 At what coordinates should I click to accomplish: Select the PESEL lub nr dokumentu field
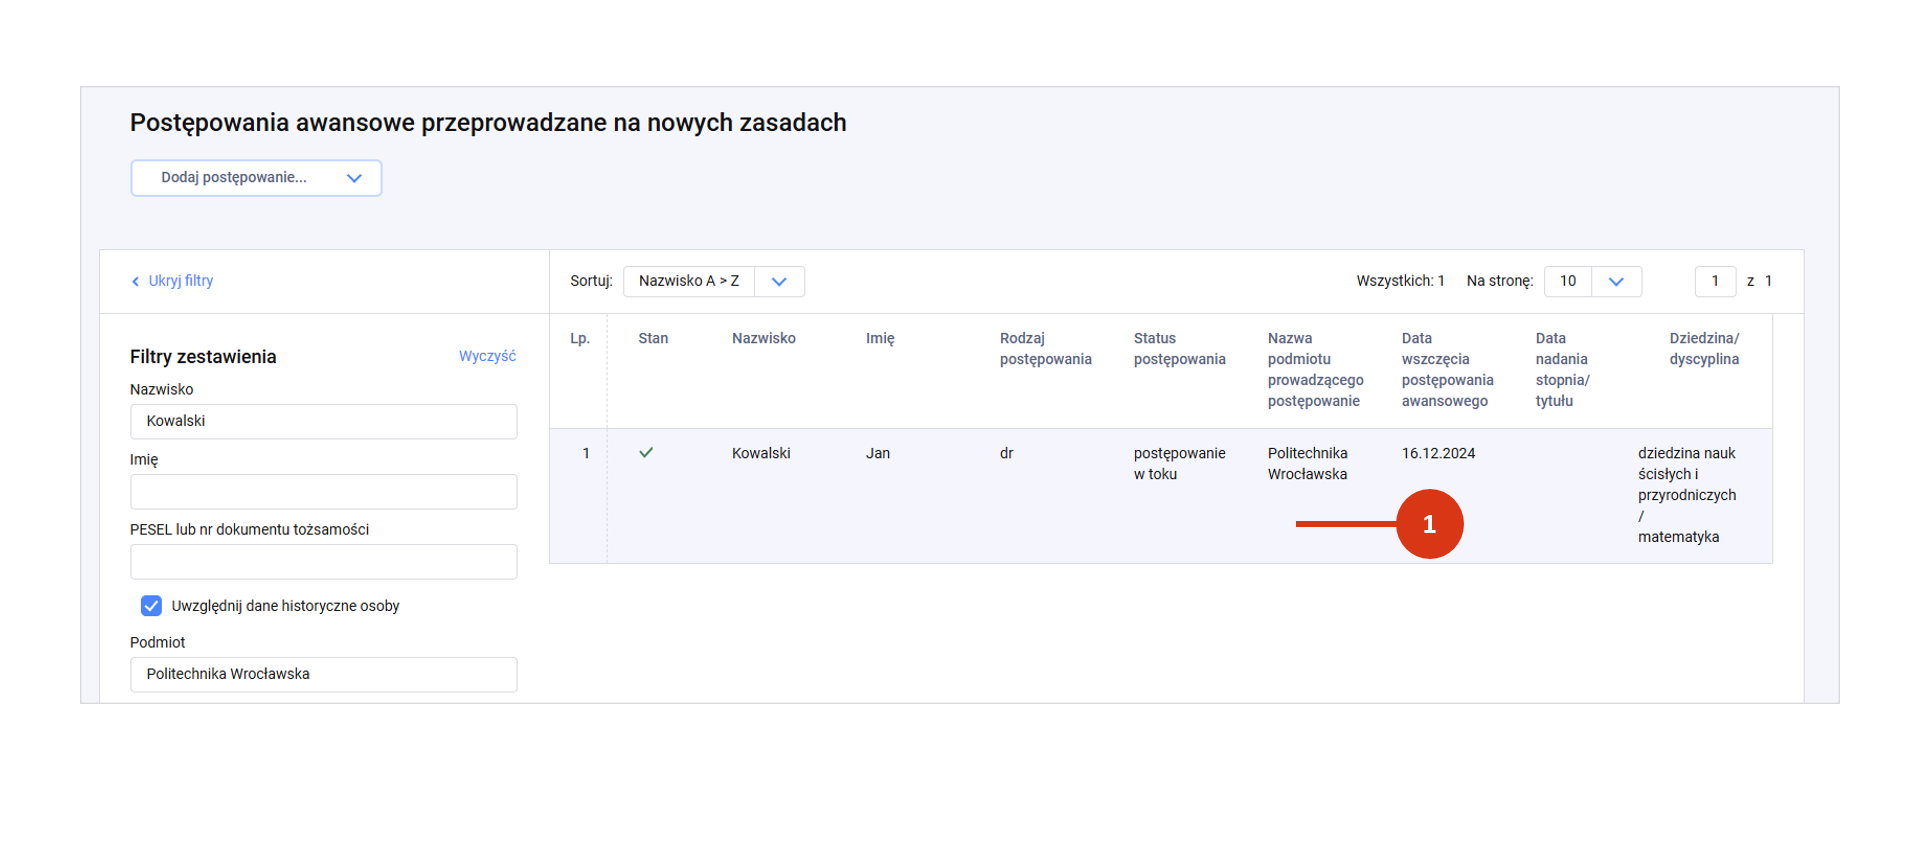pyautogui.click(x=323, y=562)
